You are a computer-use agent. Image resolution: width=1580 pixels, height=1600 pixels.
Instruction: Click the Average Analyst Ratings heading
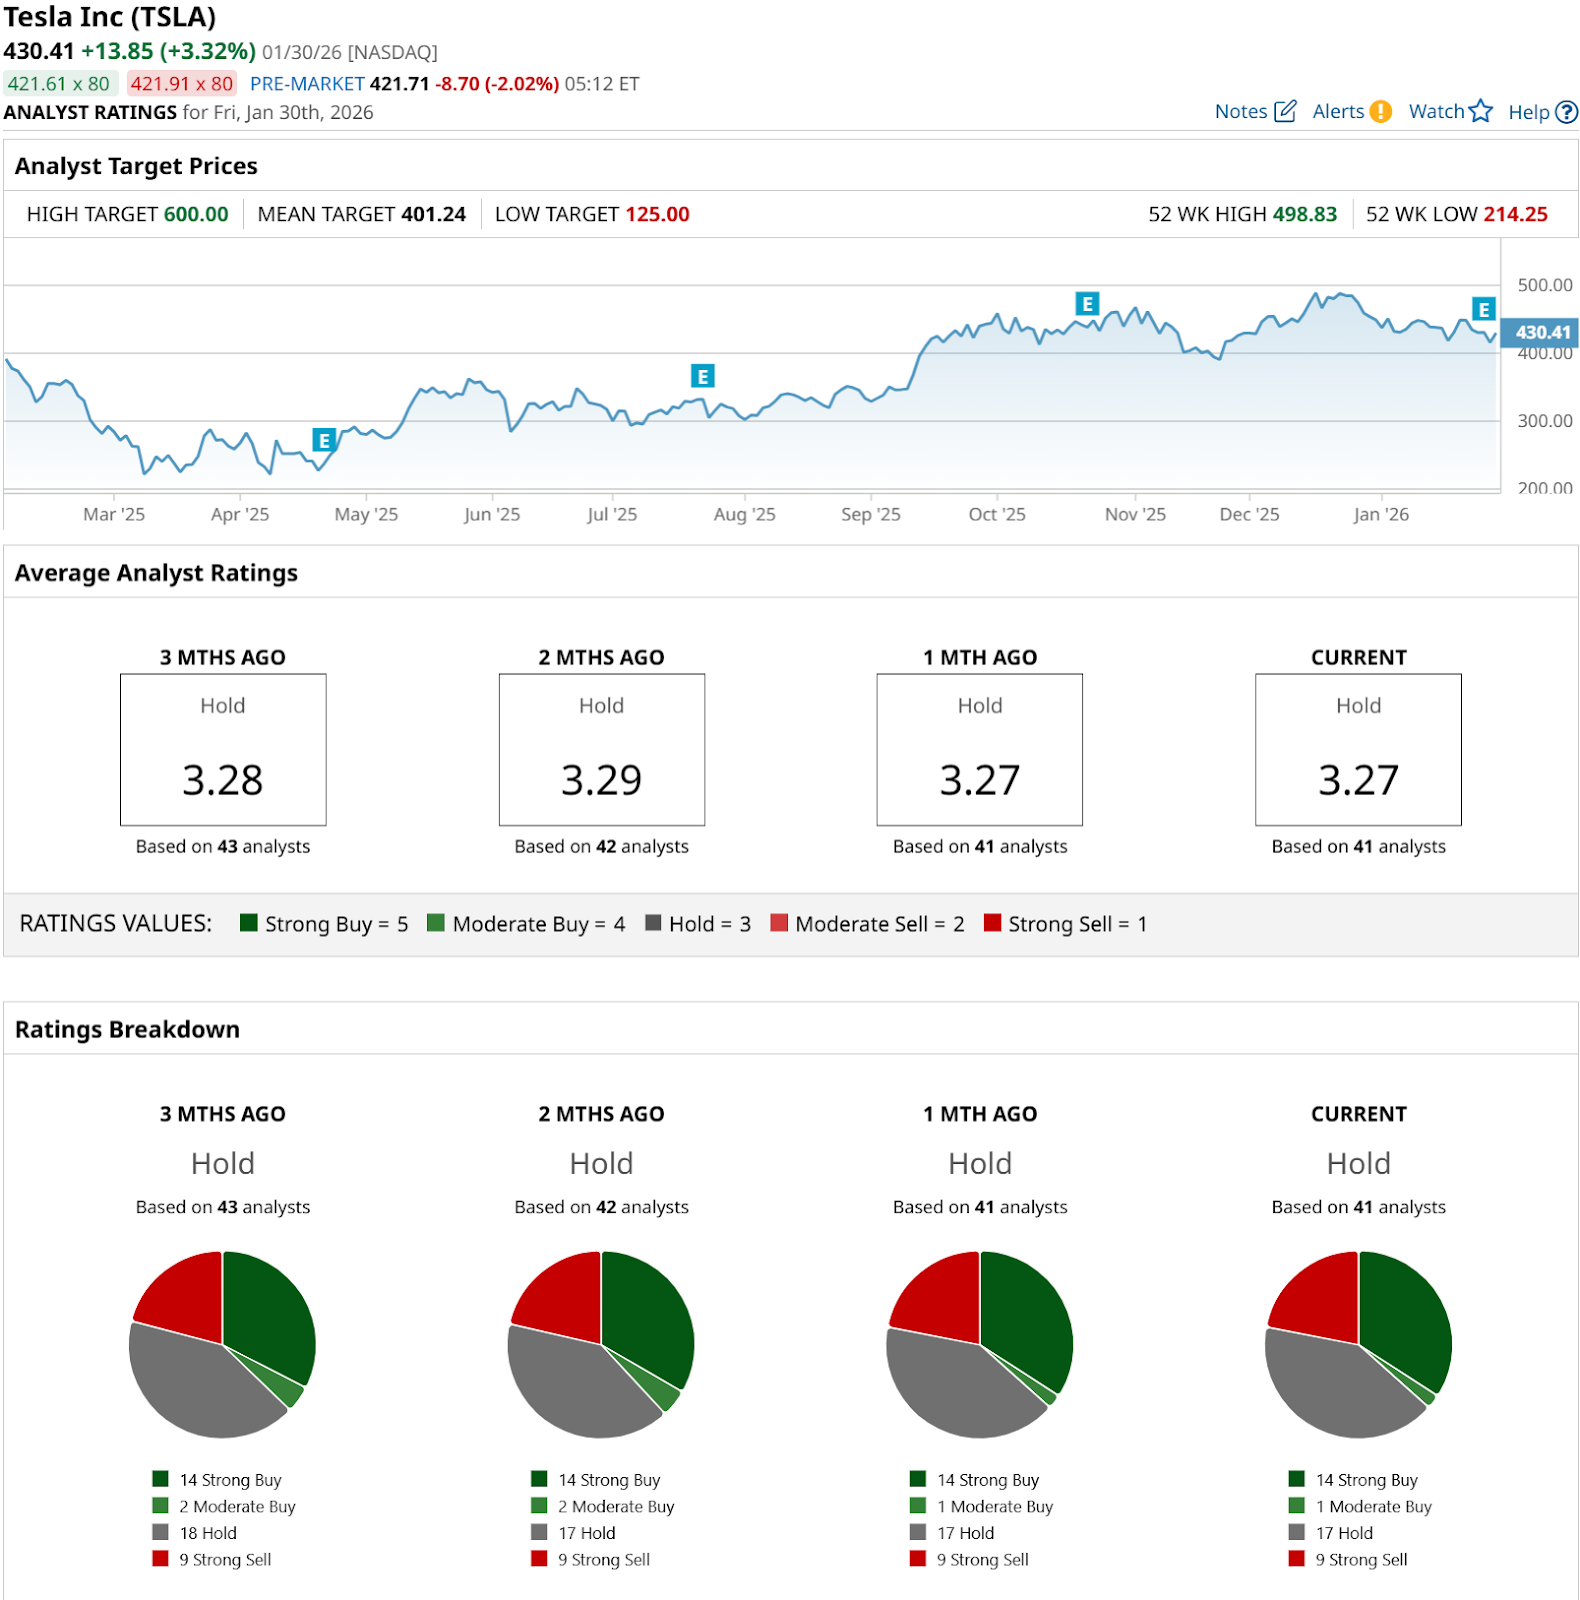pos(156,573)
